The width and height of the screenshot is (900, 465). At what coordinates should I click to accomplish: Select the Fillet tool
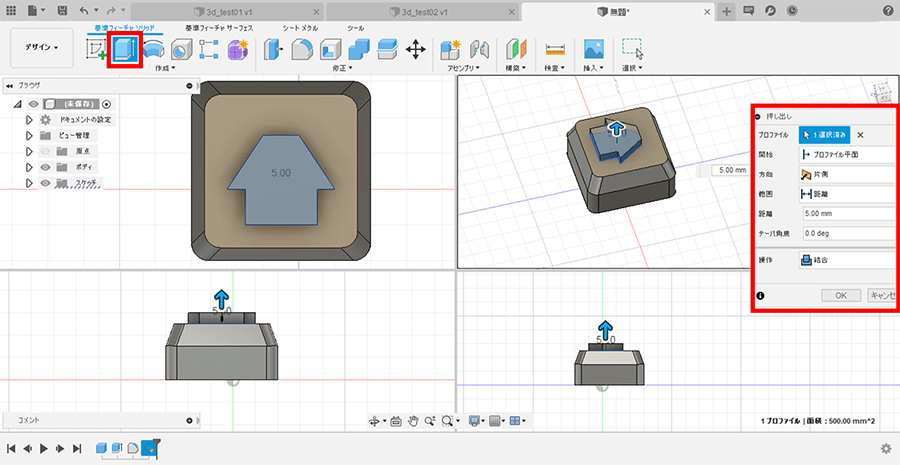point(301,50)
